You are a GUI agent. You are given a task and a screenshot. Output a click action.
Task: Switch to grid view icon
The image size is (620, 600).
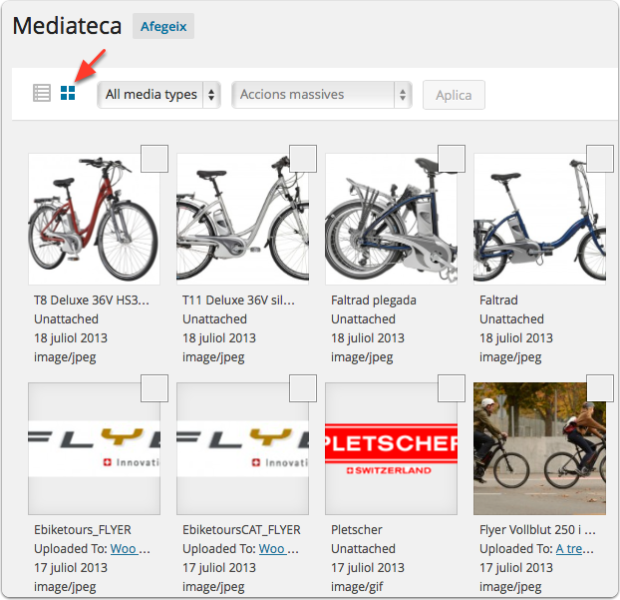point(68,93)
